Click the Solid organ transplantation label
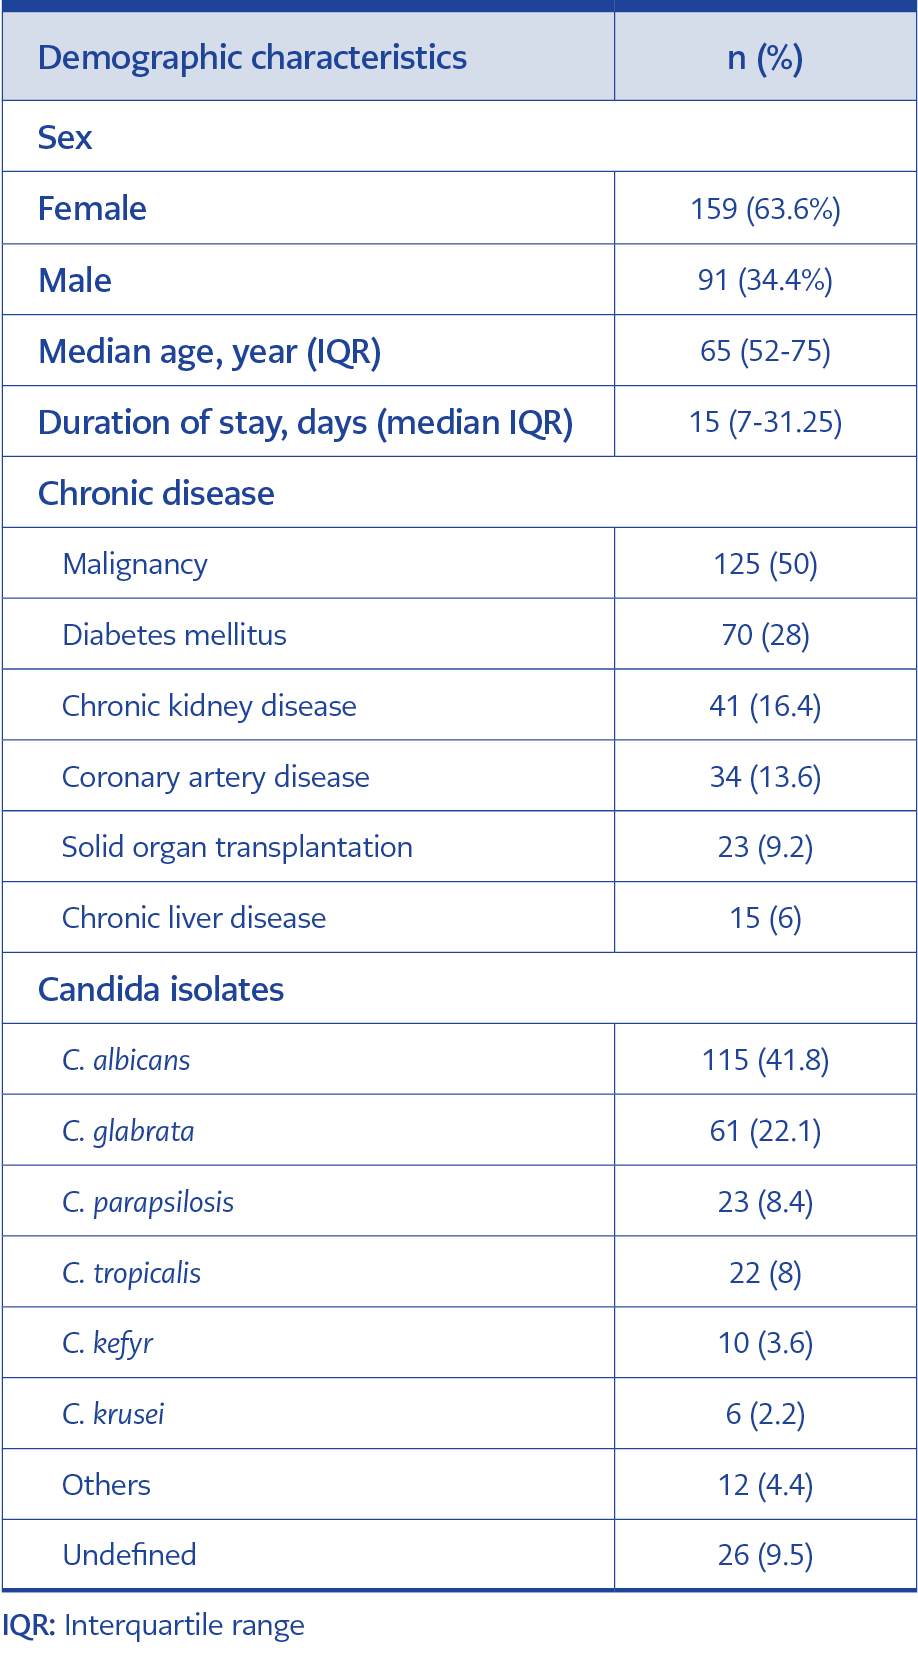 click(x=237, y=848)
